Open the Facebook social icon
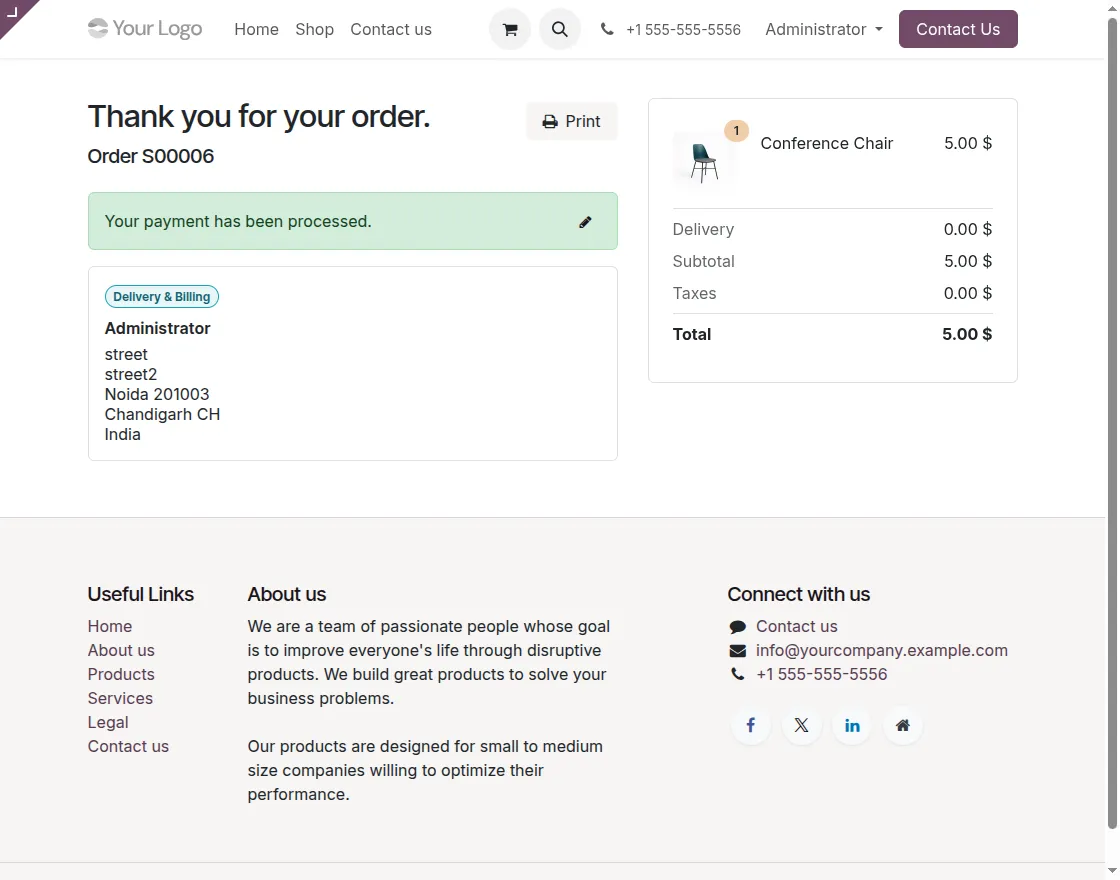The height and width of the screenshot is (880, 1120). pyautogui.click(x=751, y=726)
